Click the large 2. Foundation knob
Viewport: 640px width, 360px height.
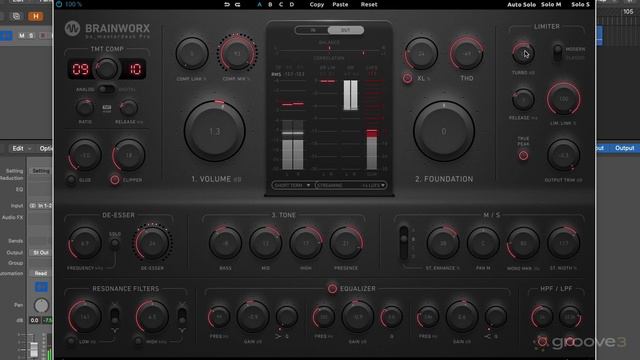444,131
